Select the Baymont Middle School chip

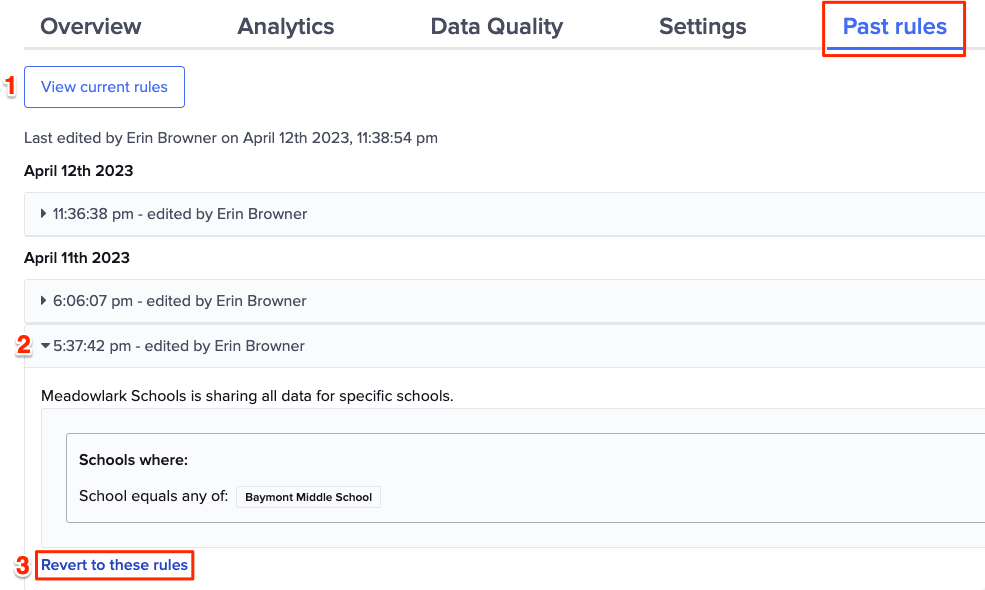pos(308,497)
